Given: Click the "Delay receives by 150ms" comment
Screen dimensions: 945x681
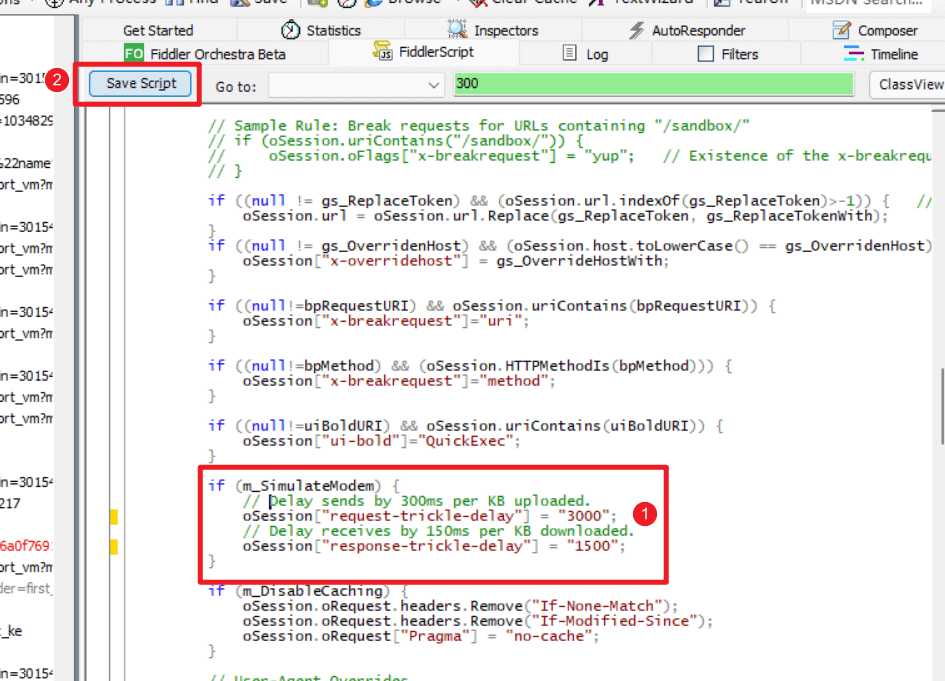Looking at the screenshot, I should tap(438, 531).
